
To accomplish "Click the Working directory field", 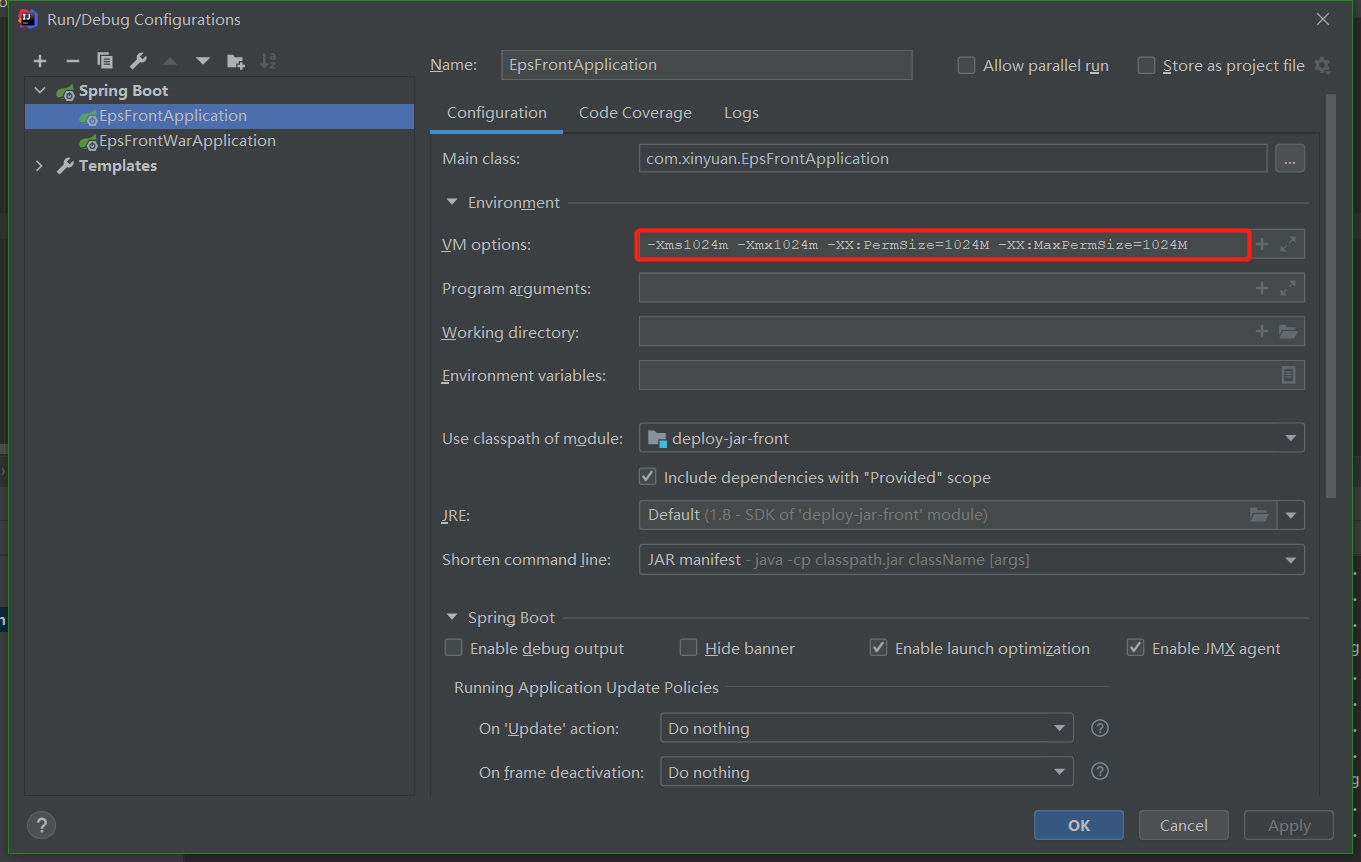I will click(x=945, y=332).
